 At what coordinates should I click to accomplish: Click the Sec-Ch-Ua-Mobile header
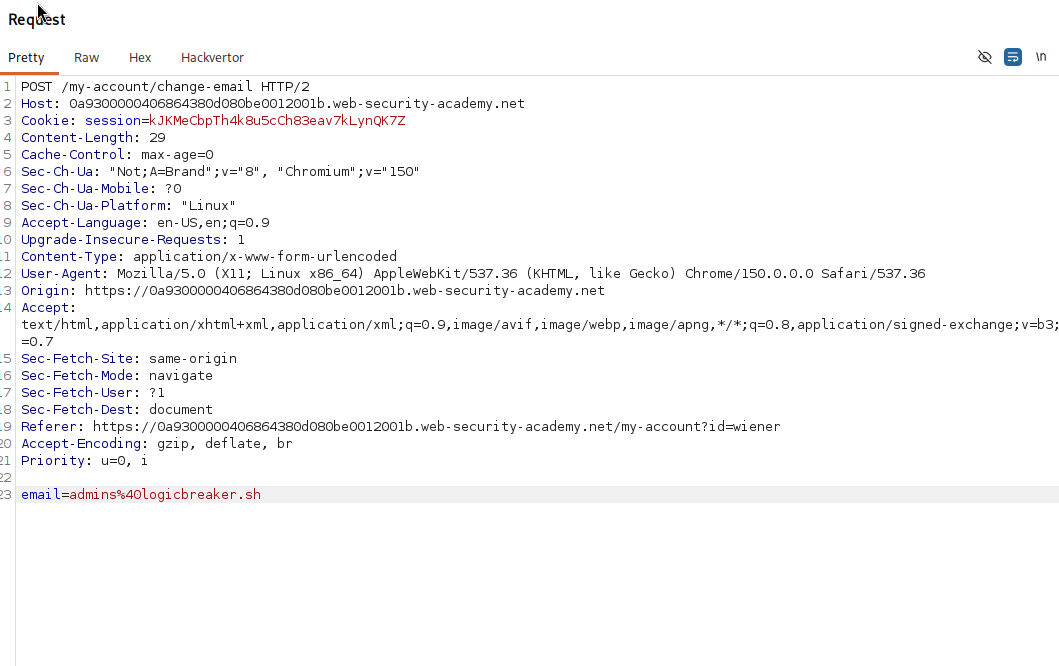point(101,188)
